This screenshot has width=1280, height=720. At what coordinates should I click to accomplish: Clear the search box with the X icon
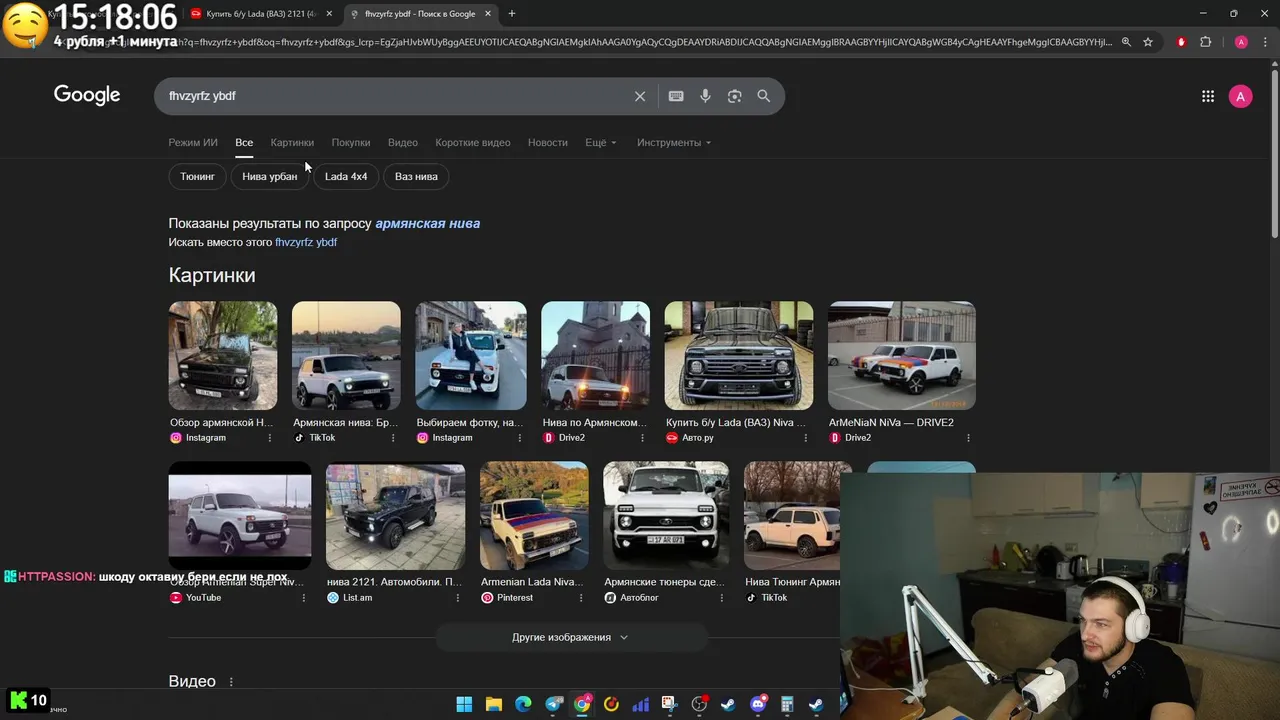(x=640, y=96)
